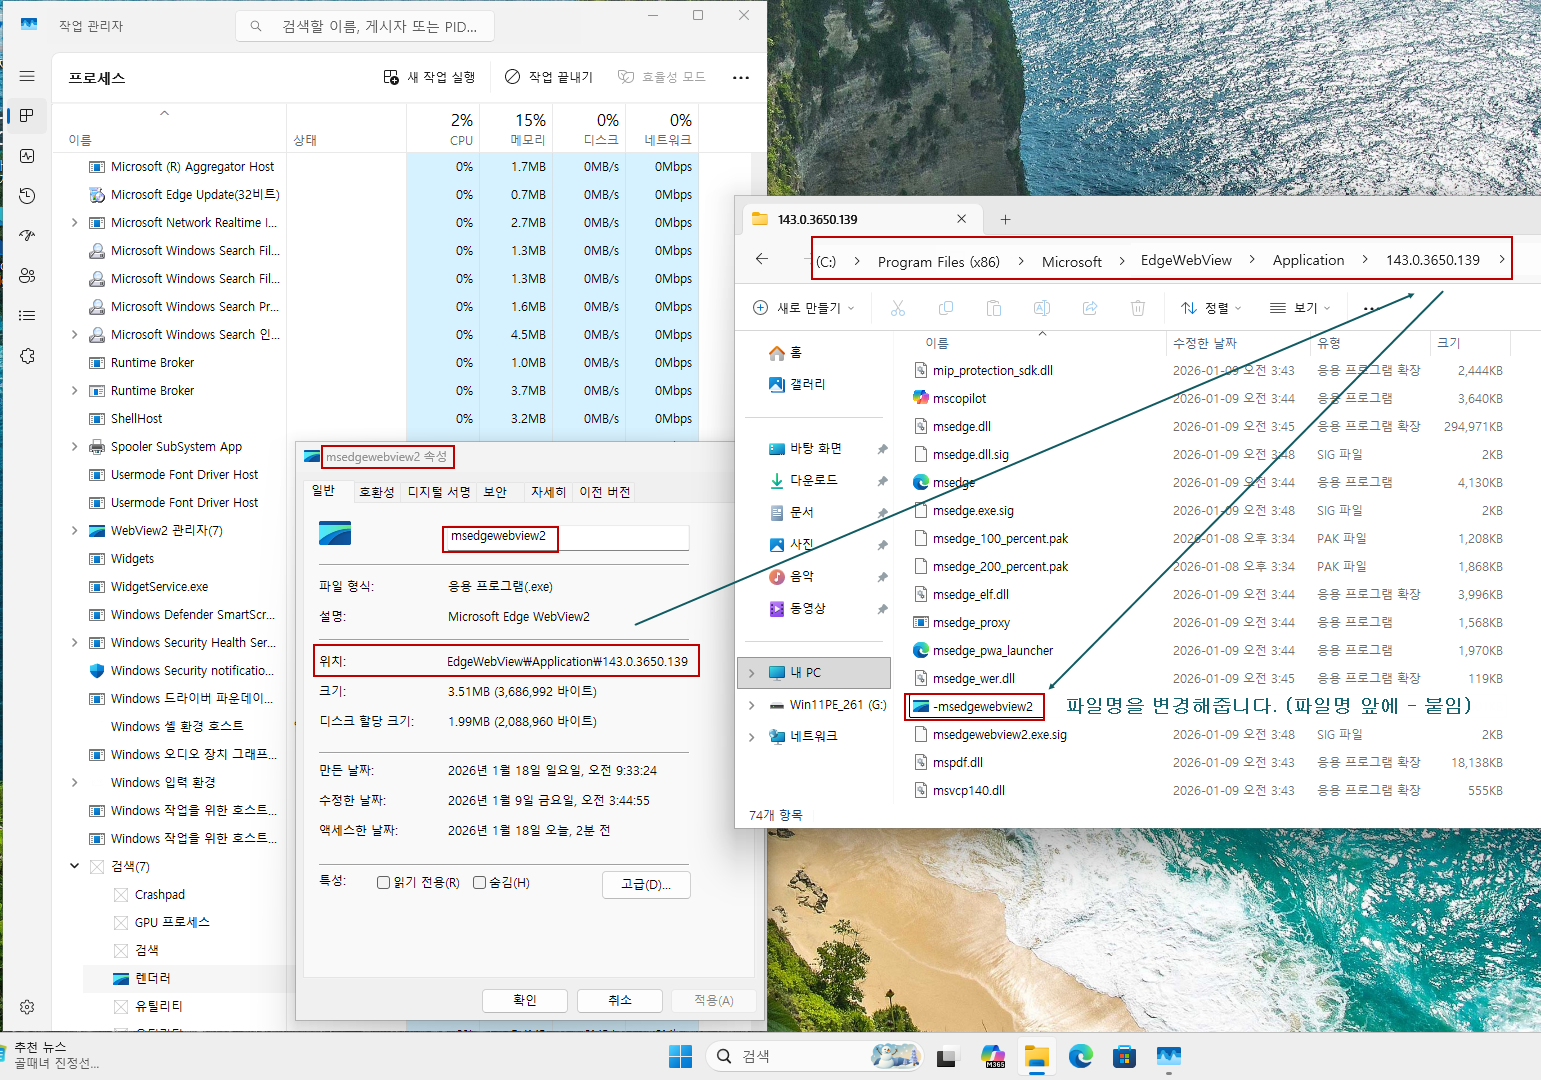Launch Microsoft Edge from the taskbar
1541x1080 pixels.
point(1081,1056)
